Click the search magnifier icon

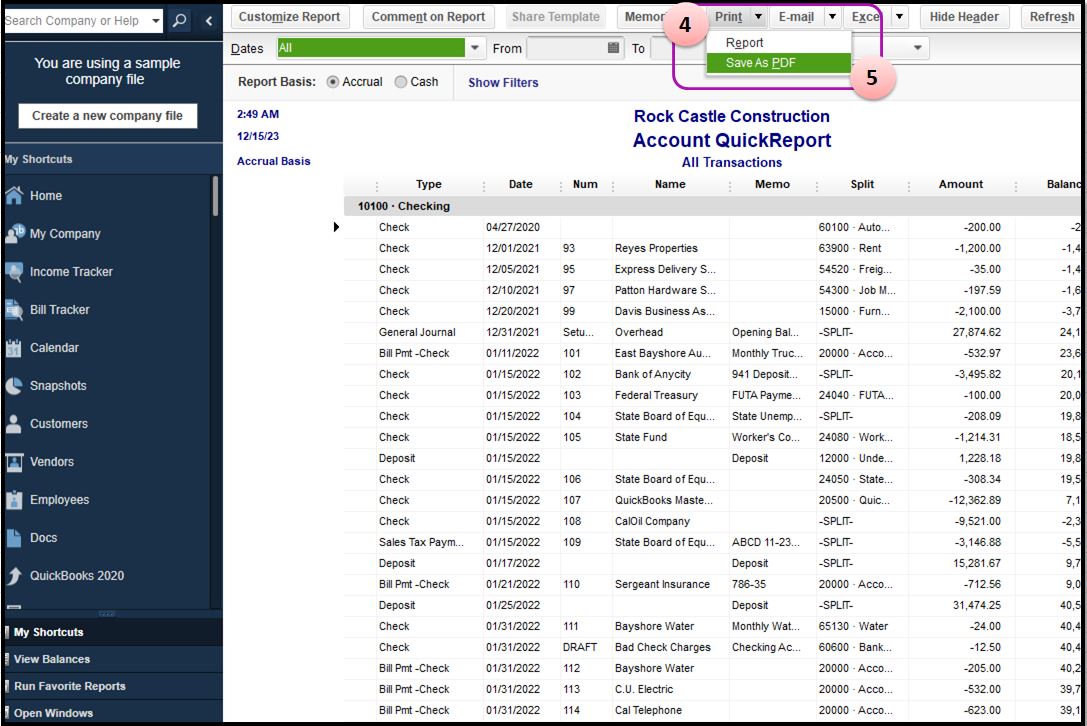point(180,21)
